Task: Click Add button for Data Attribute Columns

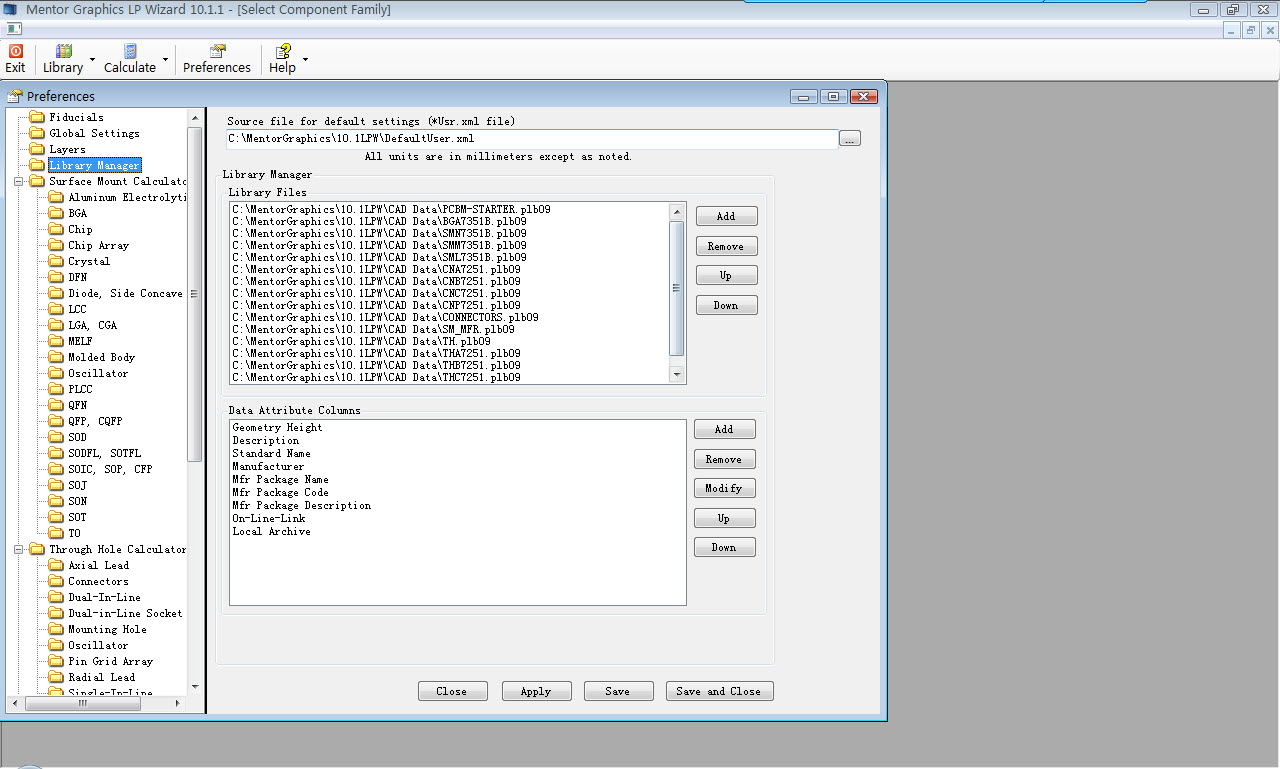Action: pyautogui.click(x=724, y=429)
